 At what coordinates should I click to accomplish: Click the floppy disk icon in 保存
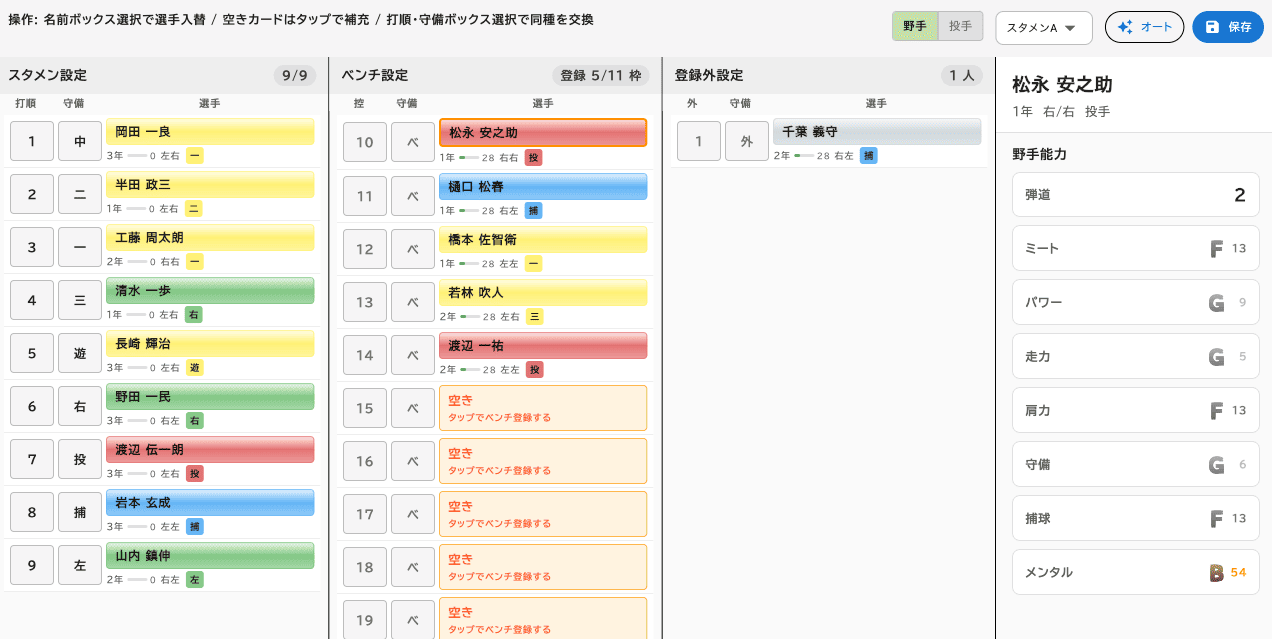click(1212, 27)
